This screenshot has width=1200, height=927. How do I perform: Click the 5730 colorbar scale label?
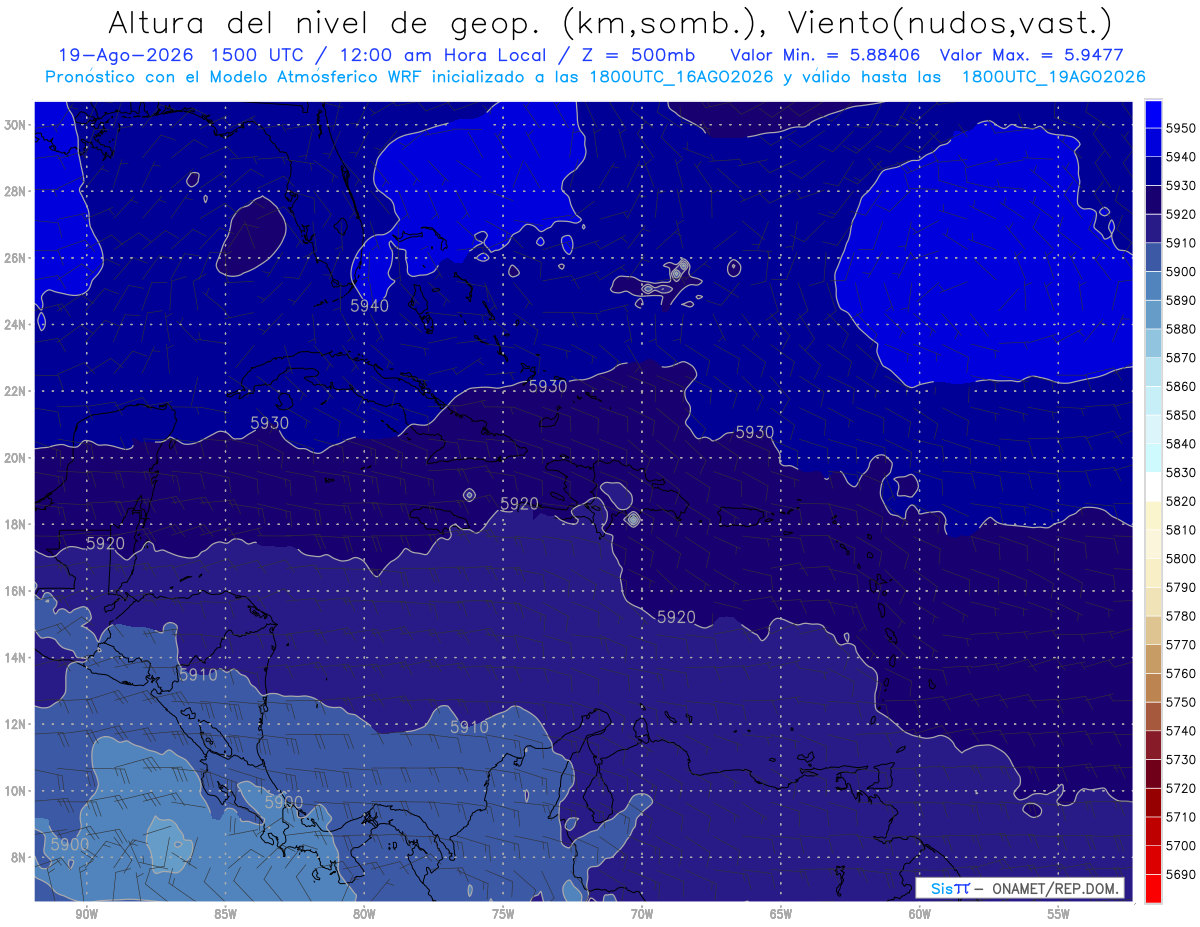pos(1181,759)
